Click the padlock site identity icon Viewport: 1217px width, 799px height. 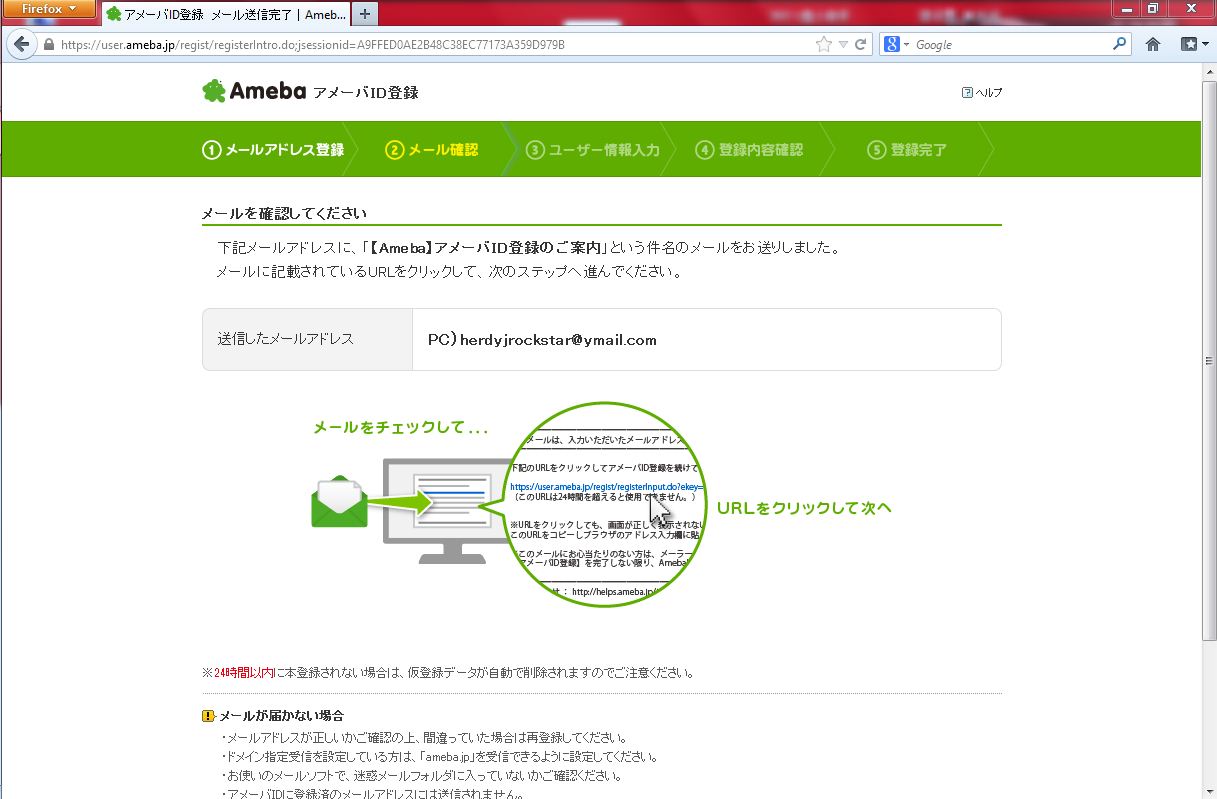tap(47, 45)
